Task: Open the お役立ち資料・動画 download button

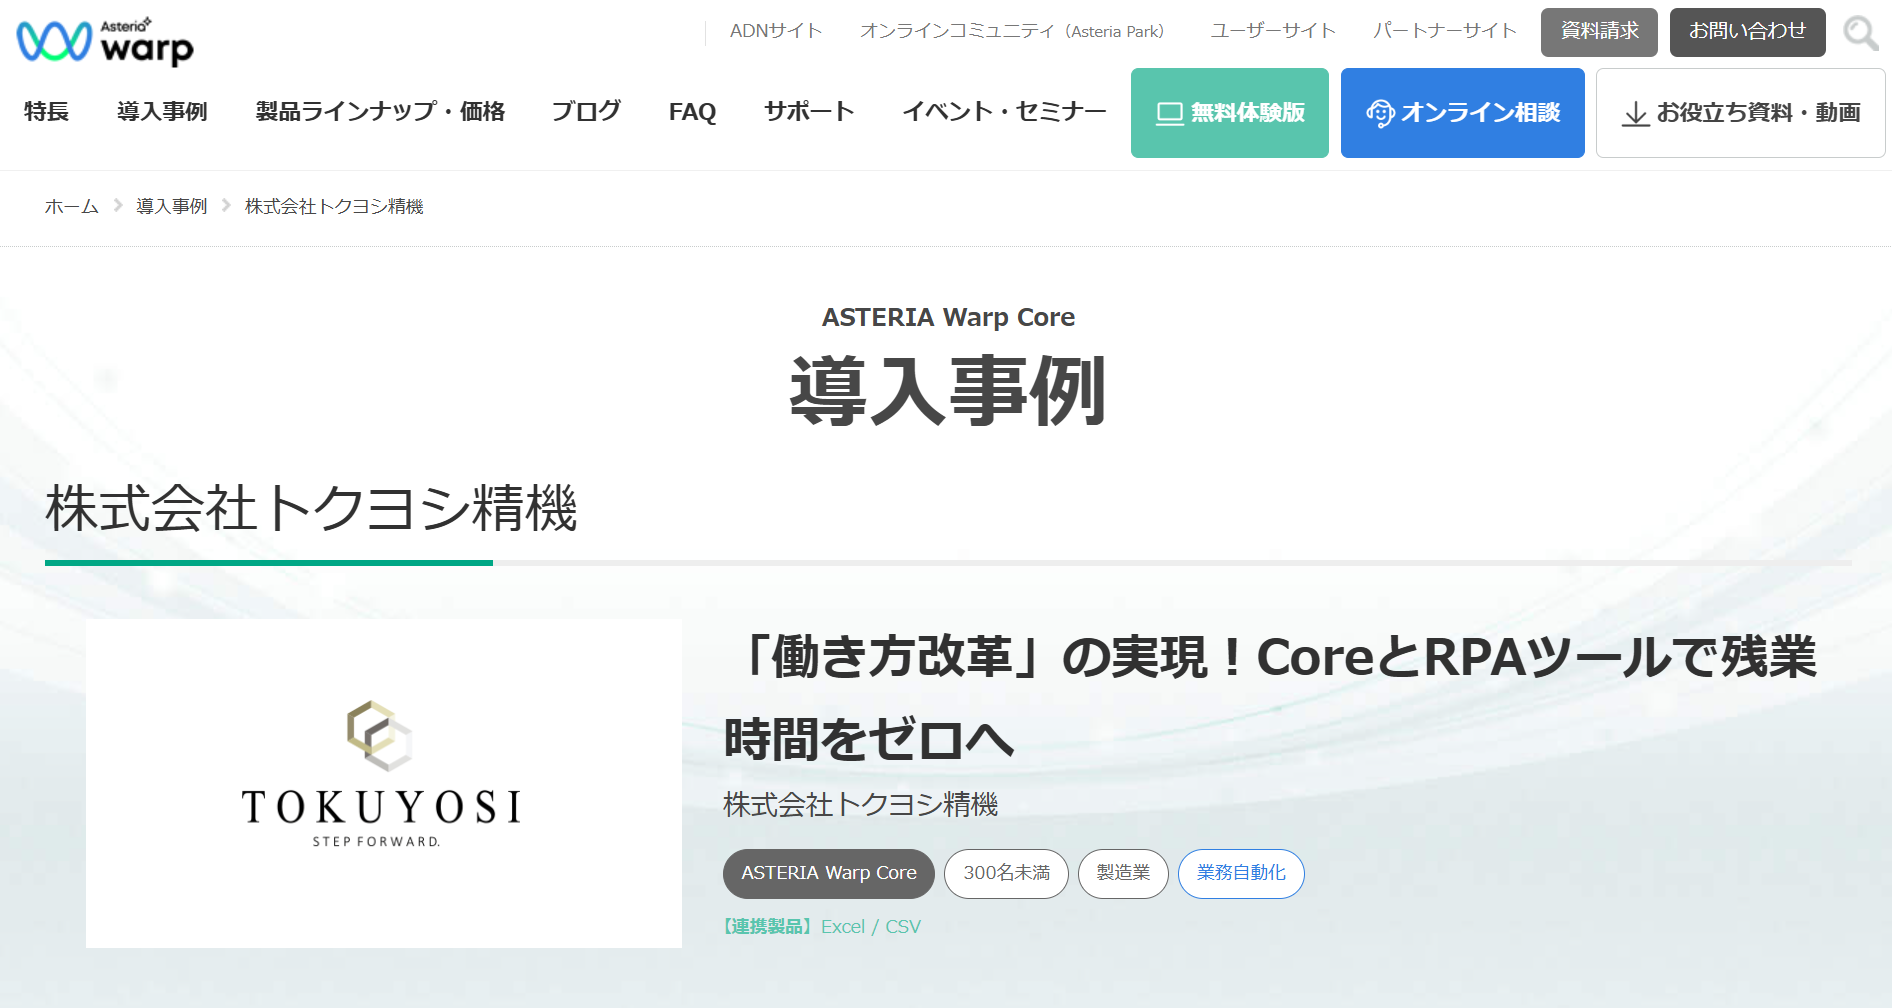Action: [x=1740, y=113]
